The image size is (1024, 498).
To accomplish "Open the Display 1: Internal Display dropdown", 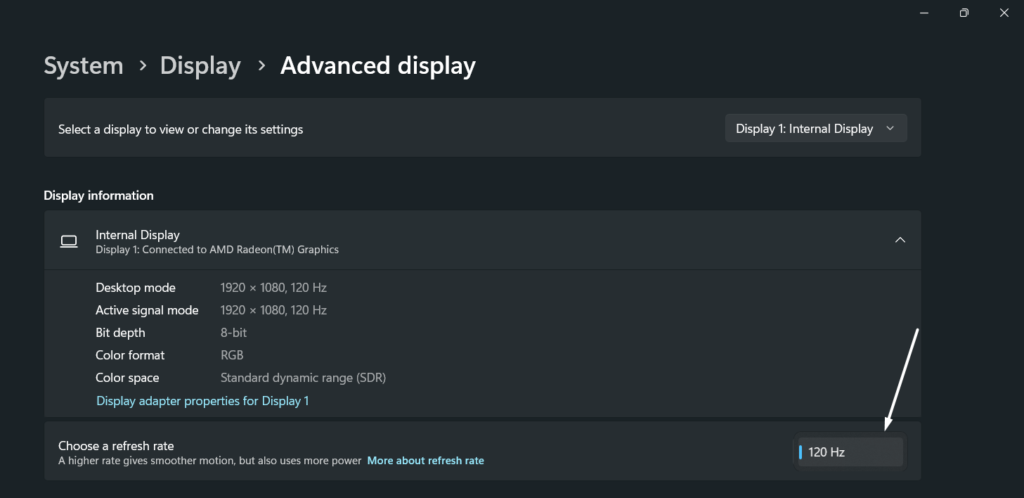I will click(x=815, y=128).
